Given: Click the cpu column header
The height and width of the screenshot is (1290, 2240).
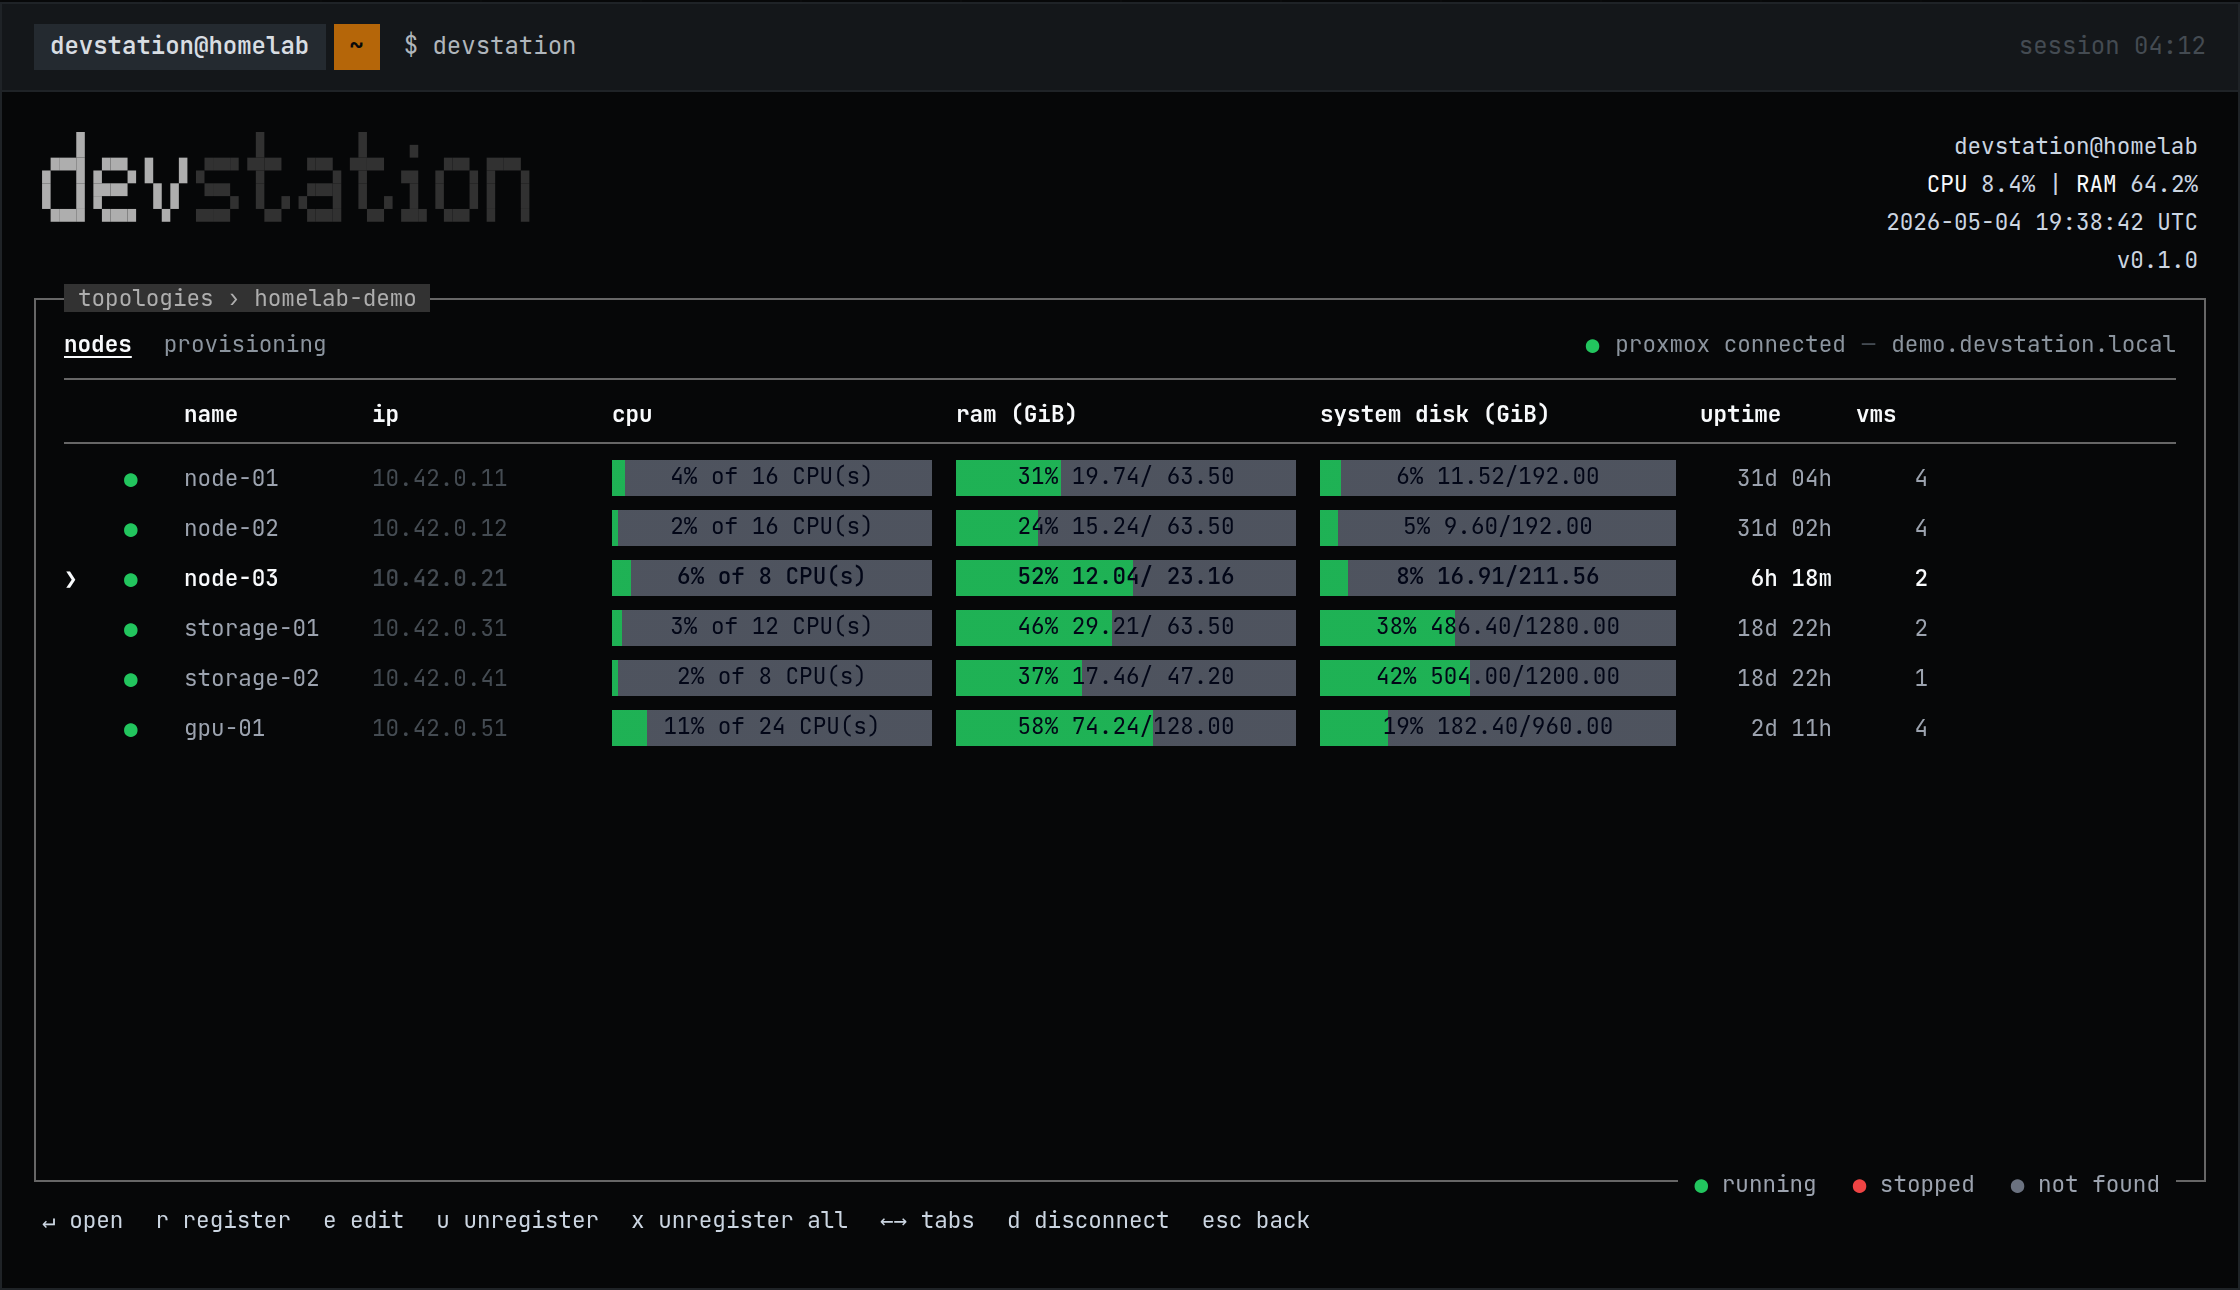Looking at the screenshot, I should point(632,414).
